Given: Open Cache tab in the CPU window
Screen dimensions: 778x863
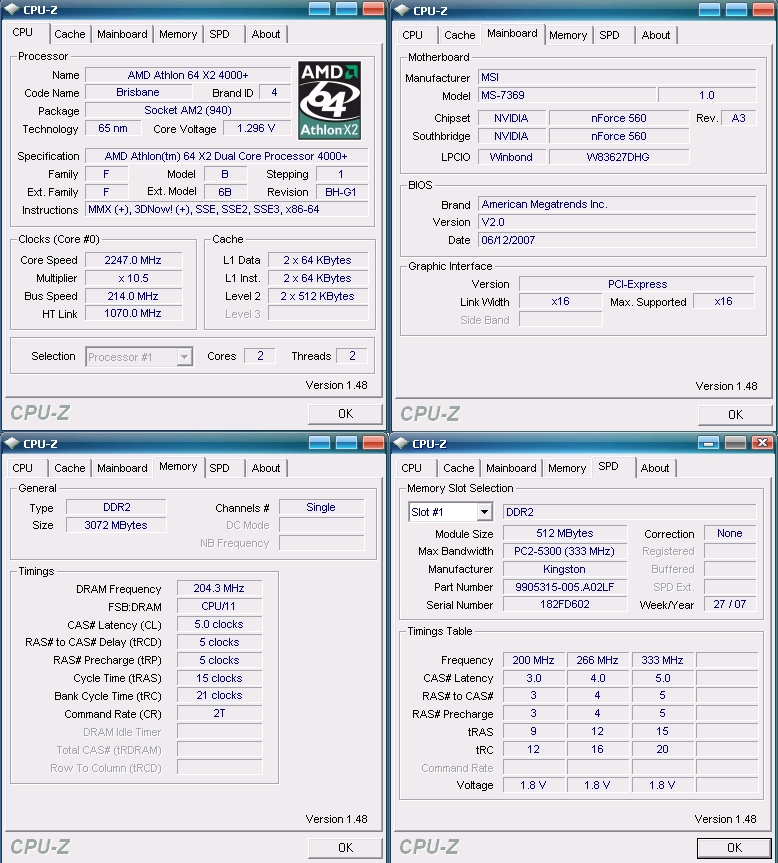Looking at the screenshot, I should (70, 34).
